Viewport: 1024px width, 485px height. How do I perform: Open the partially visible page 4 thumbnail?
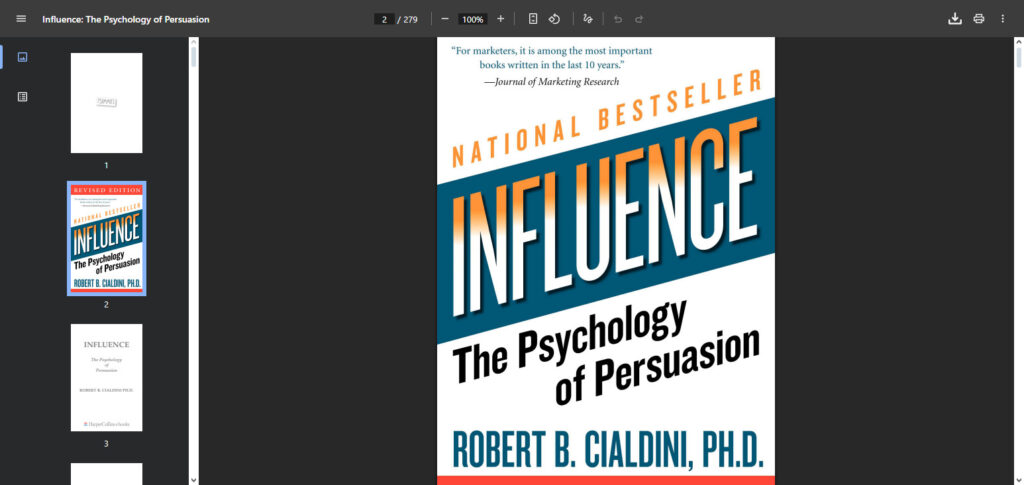pyautogui.click(x=106, y=474)
